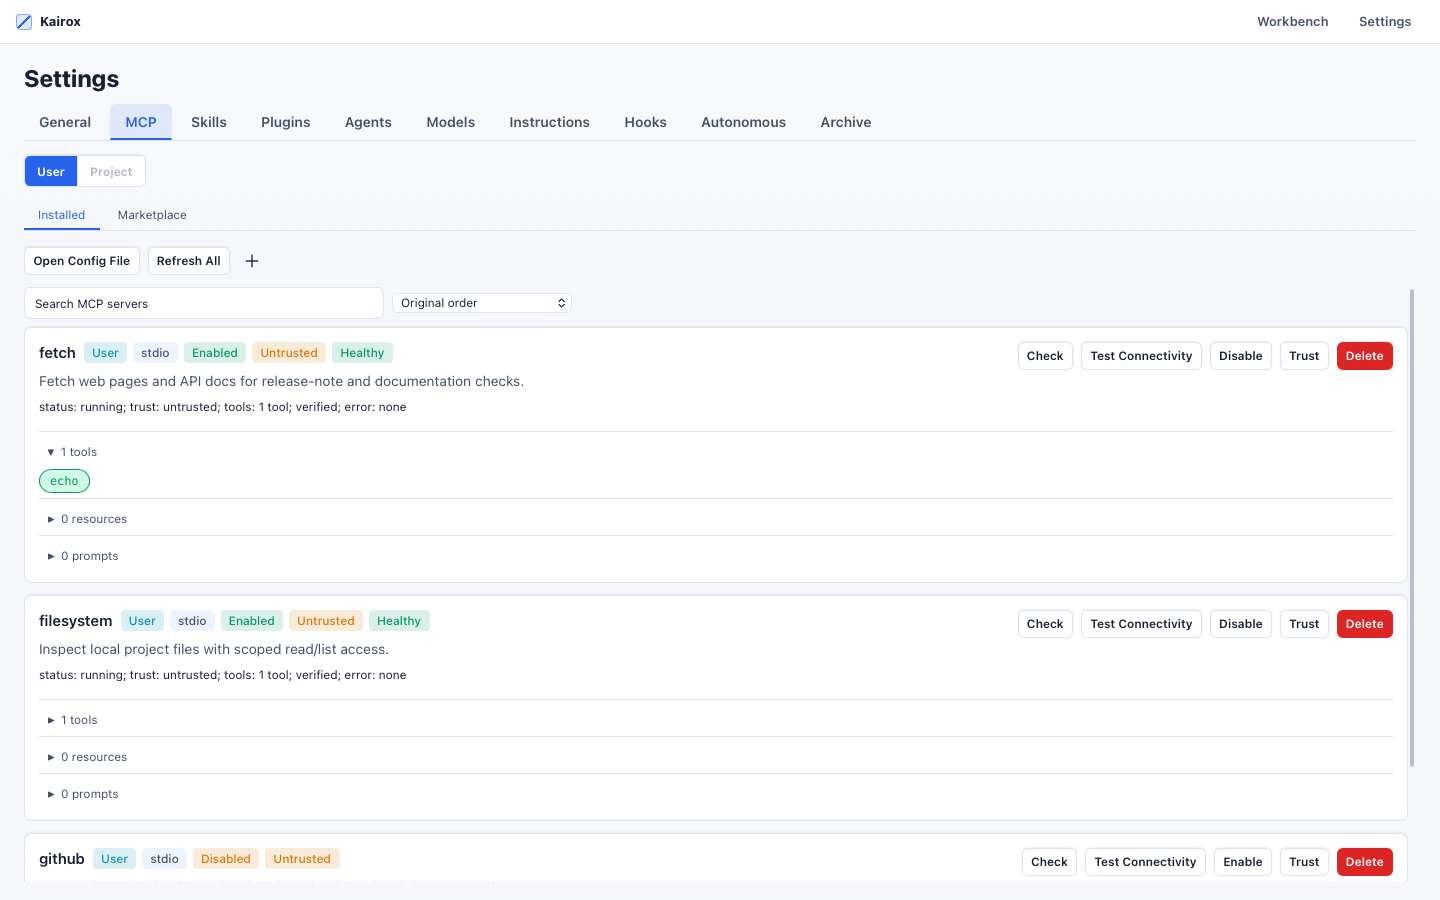This screenshot has width=1440, height=900.
Task: Switch to the Models tab
Action: (x=451, y=122)
